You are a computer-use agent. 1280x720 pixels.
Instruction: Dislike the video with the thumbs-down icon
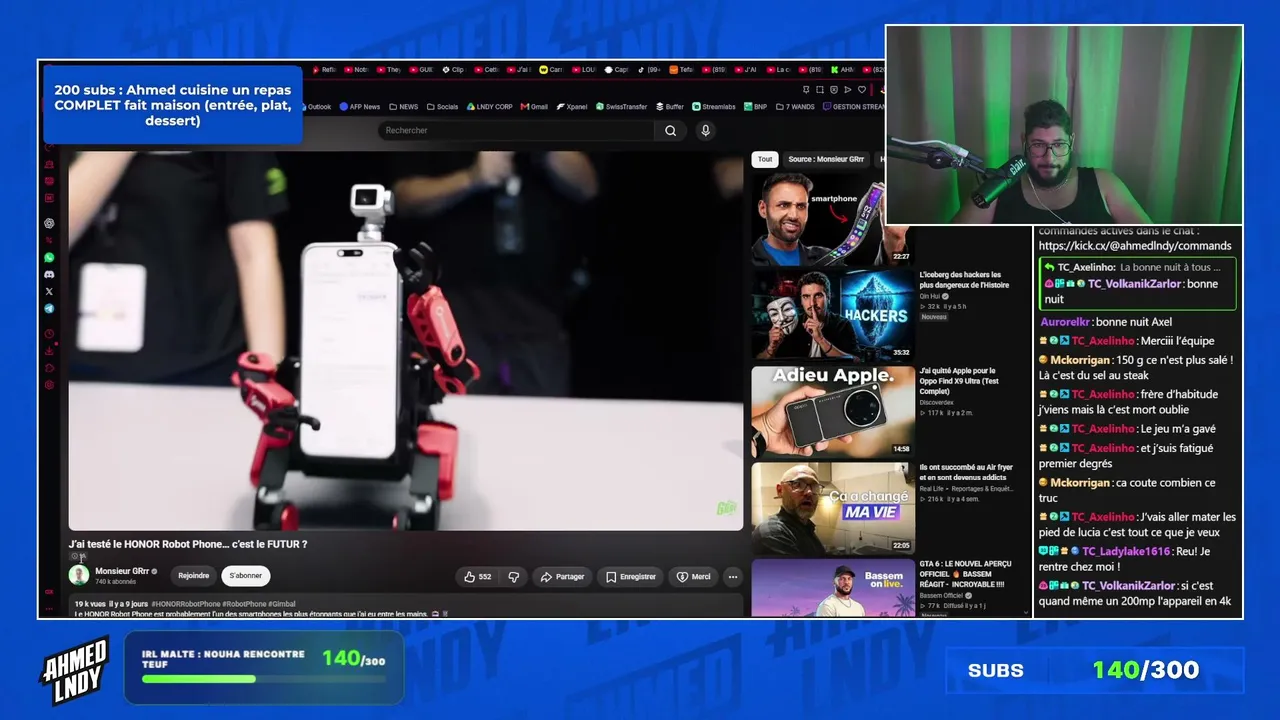(513, 576)
